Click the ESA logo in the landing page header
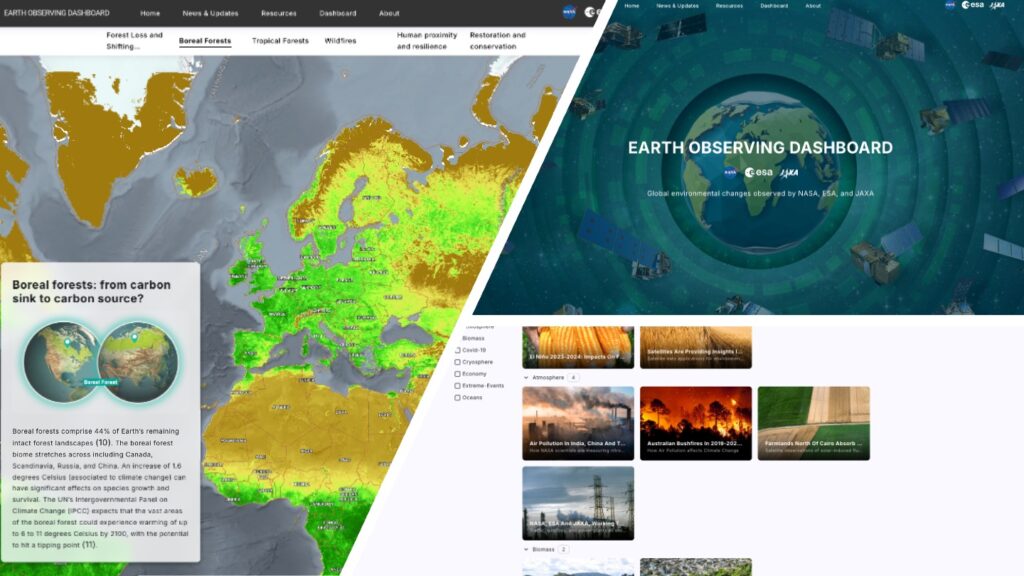This screenshot has width=1024, height=576. [972, 5]
